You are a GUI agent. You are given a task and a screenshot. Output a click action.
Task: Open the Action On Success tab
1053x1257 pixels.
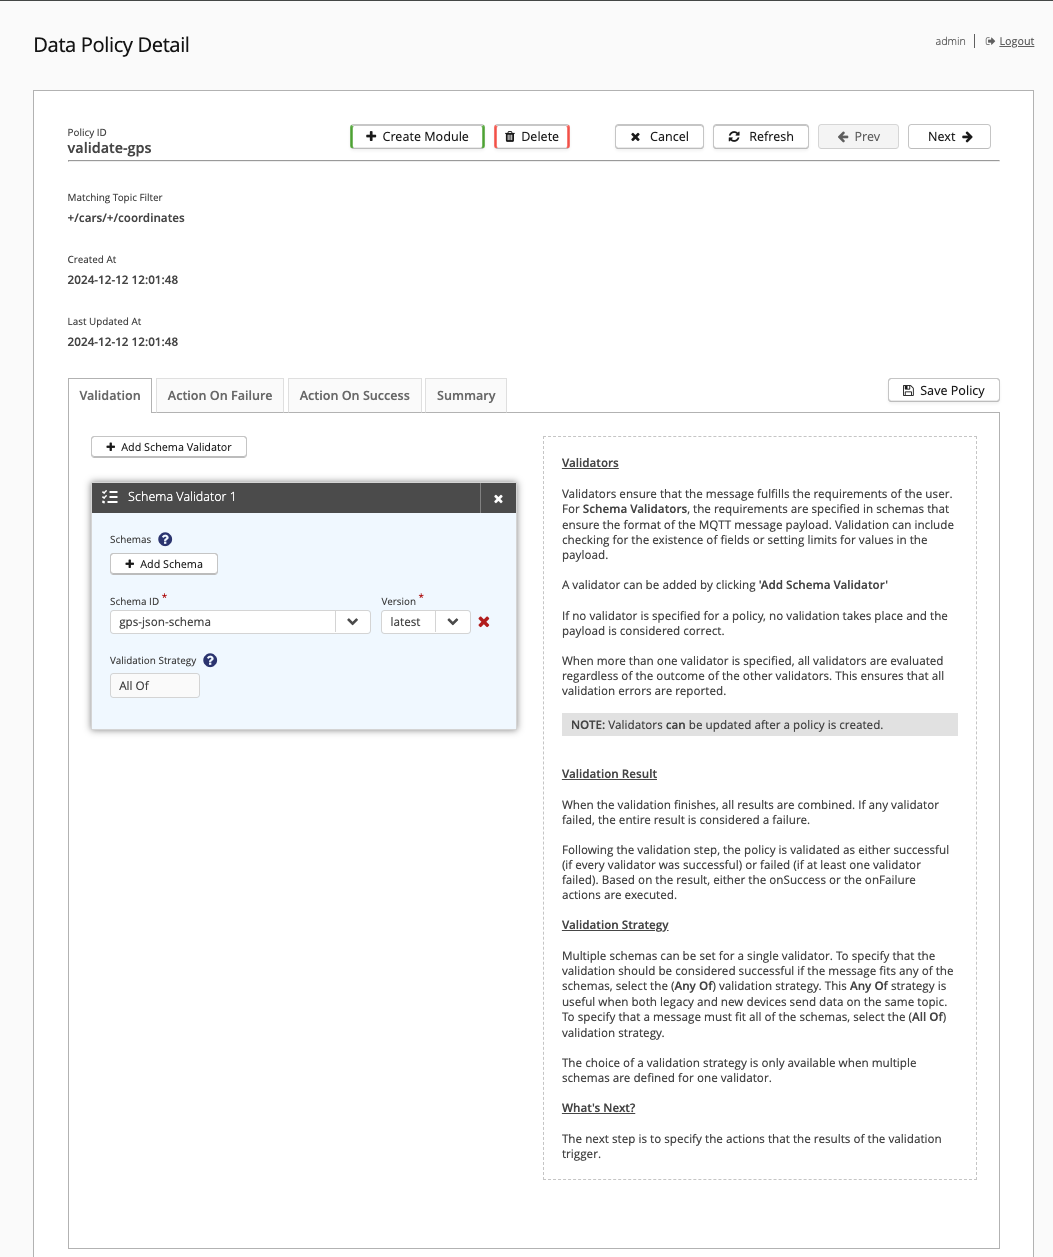click(x=355, y=395)
